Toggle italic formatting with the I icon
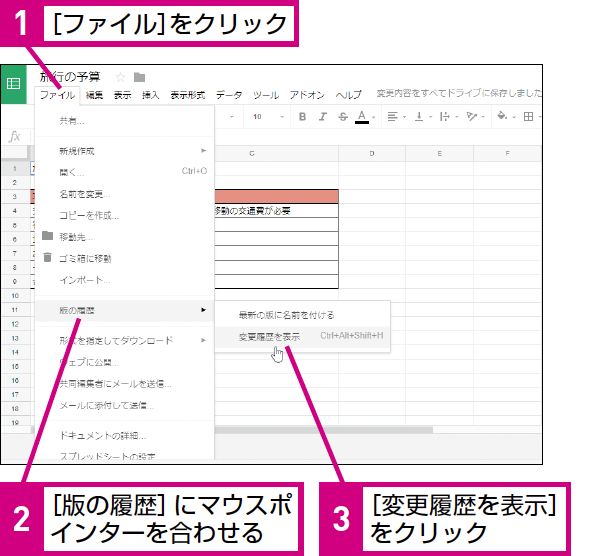This screenshot has width=600, height=556. [323, 117]
